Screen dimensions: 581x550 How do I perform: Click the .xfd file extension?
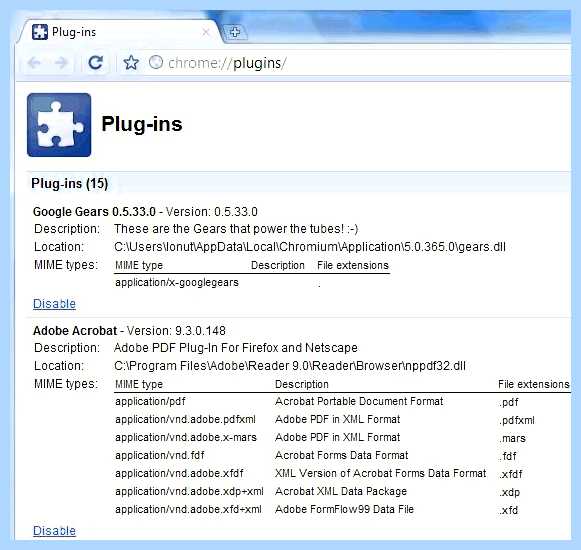pos(508,510)
